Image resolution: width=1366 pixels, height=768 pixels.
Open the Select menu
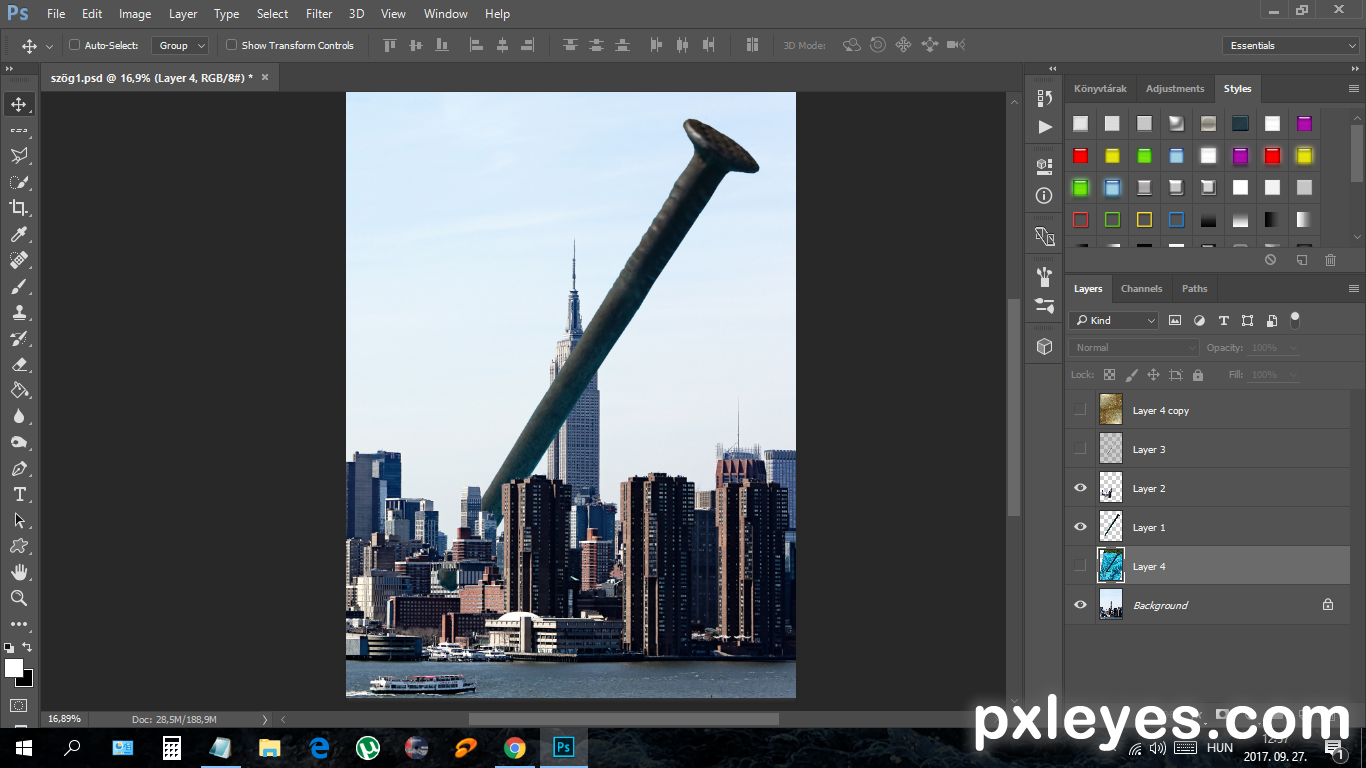click(272, 14)
